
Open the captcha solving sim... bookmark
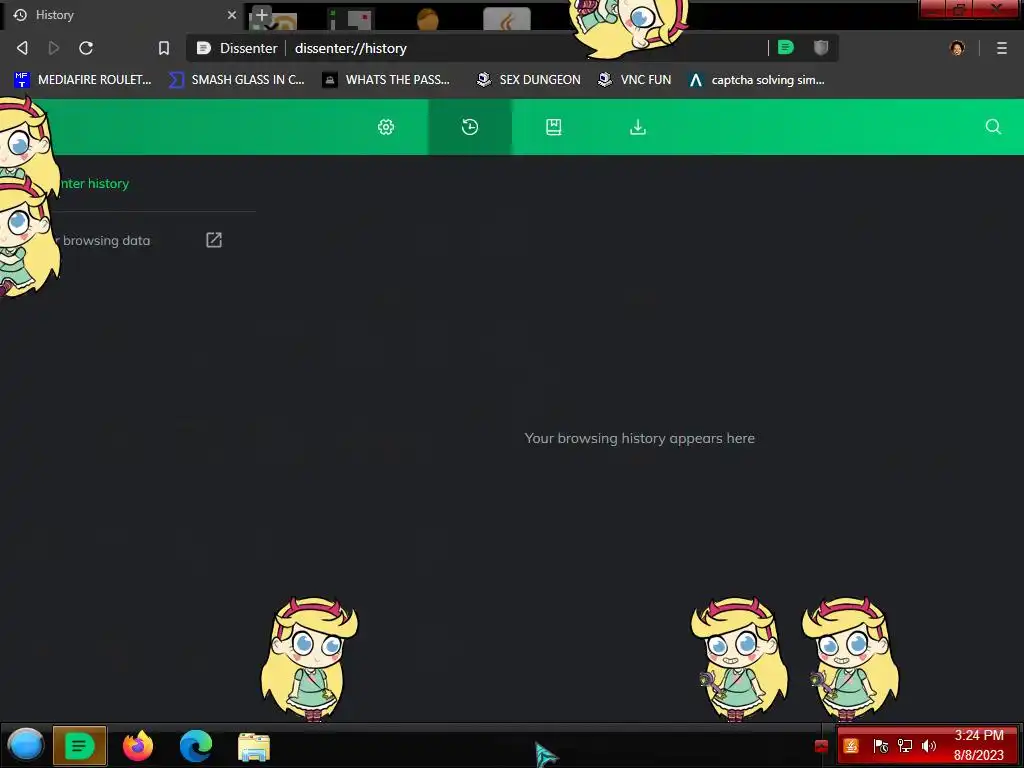click(x=756, y=80)
